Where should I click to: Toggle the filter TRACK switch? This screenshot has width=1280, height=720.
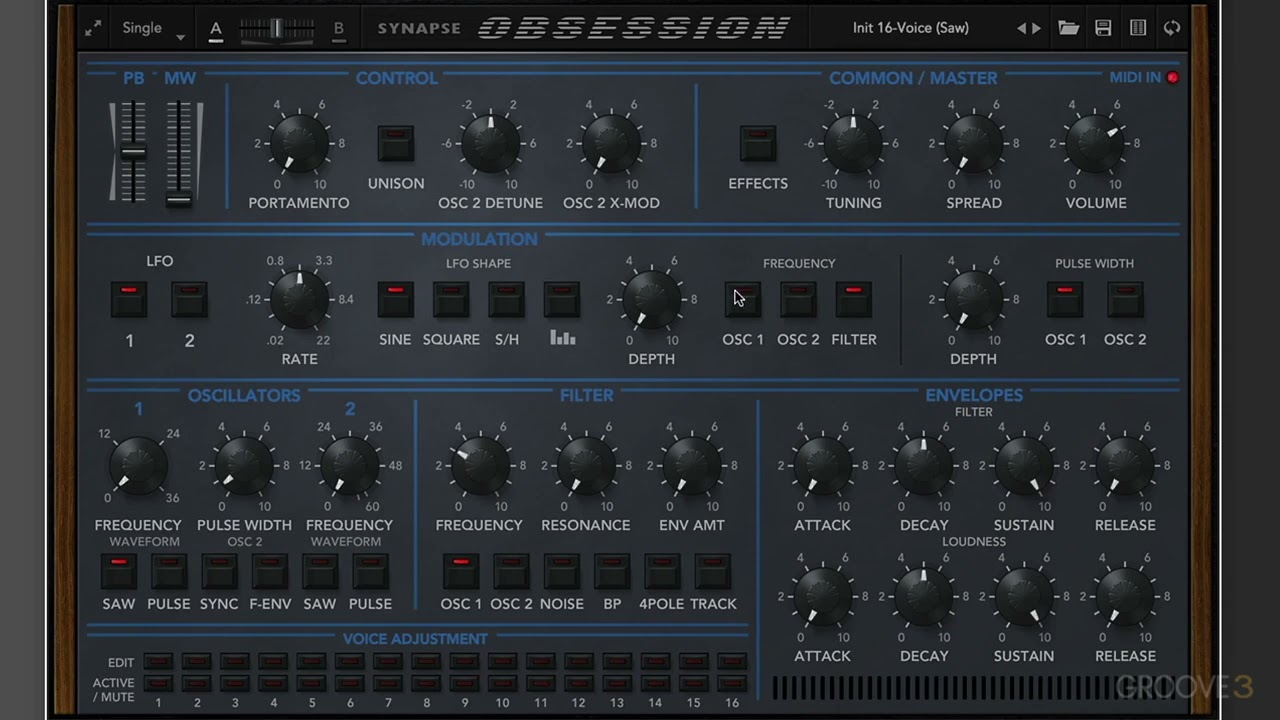click(x=712, y=572)
